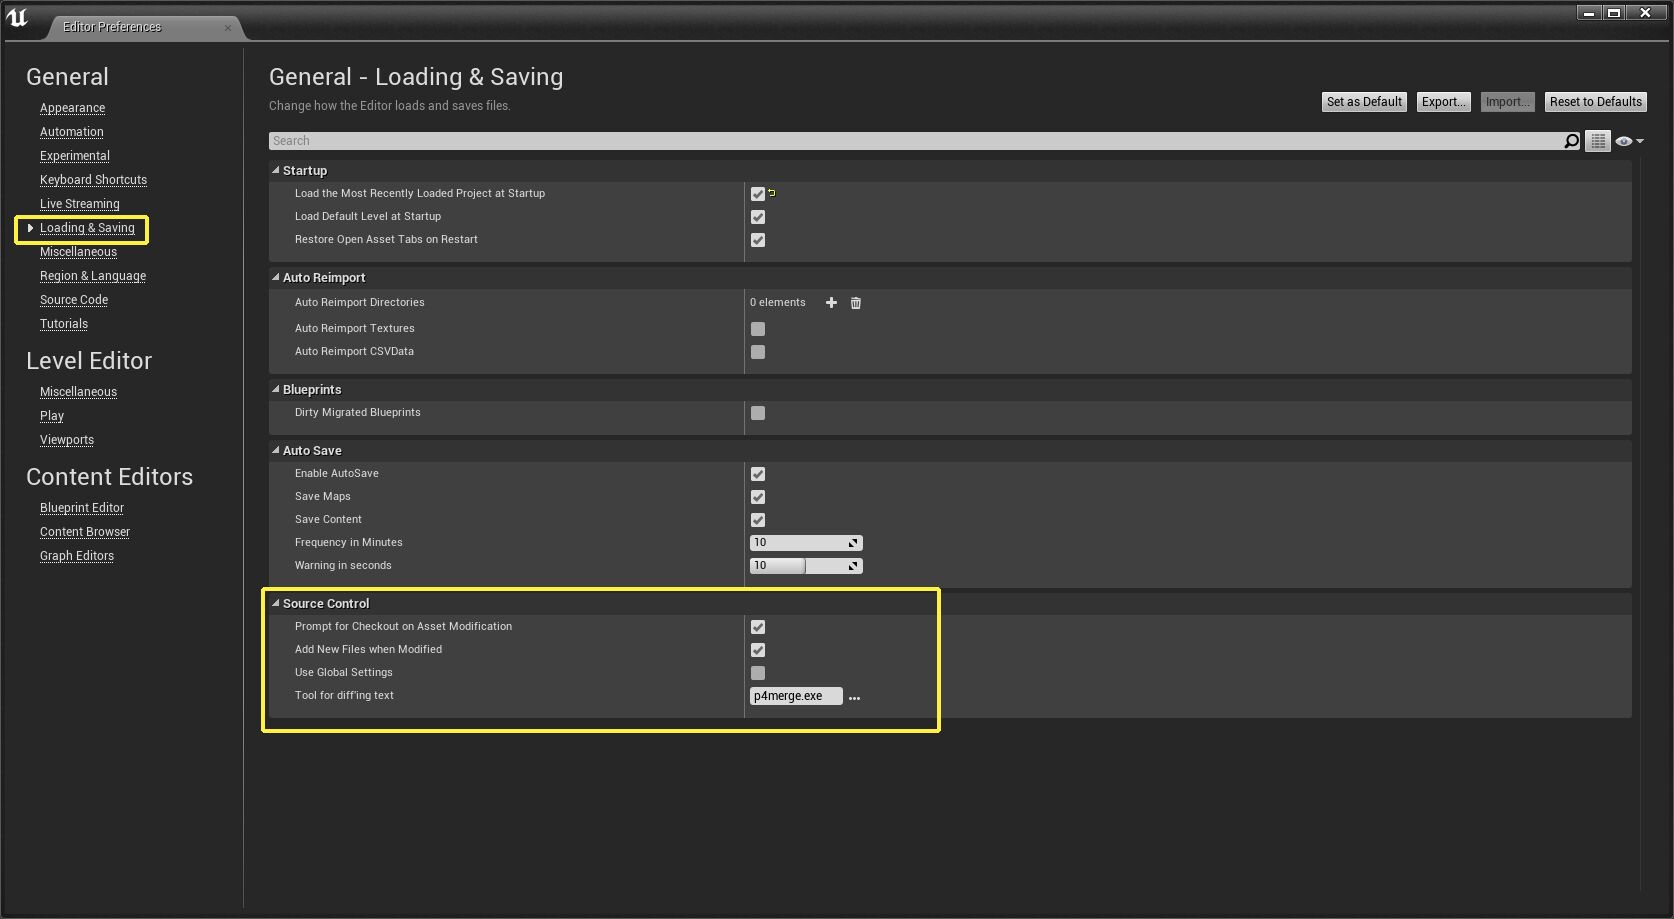Click ellipsis browse button for diff tool

(854, 697)
